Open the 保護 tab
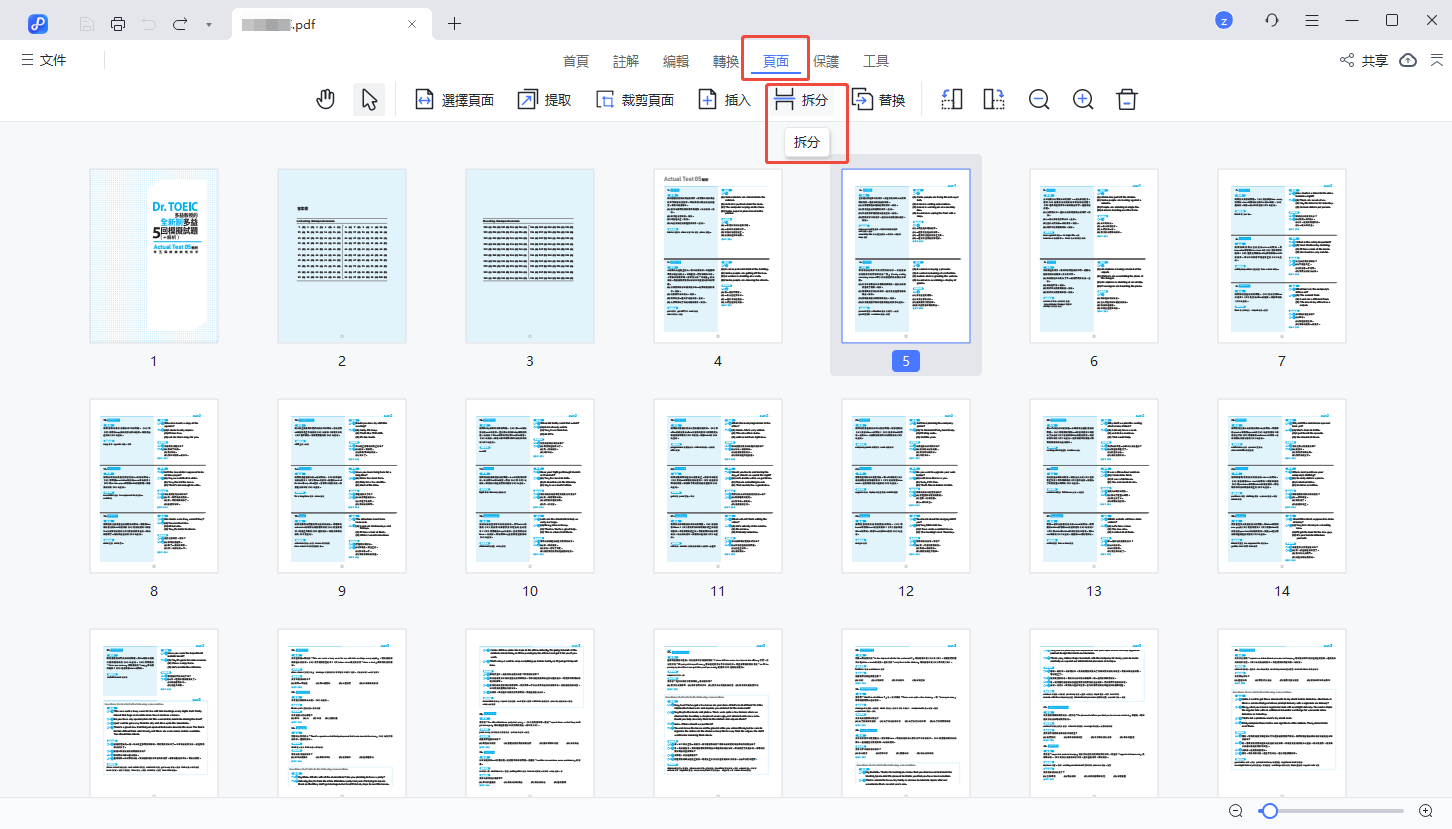The width and height of the screenshot is (1452, 829). click(826, 61)
